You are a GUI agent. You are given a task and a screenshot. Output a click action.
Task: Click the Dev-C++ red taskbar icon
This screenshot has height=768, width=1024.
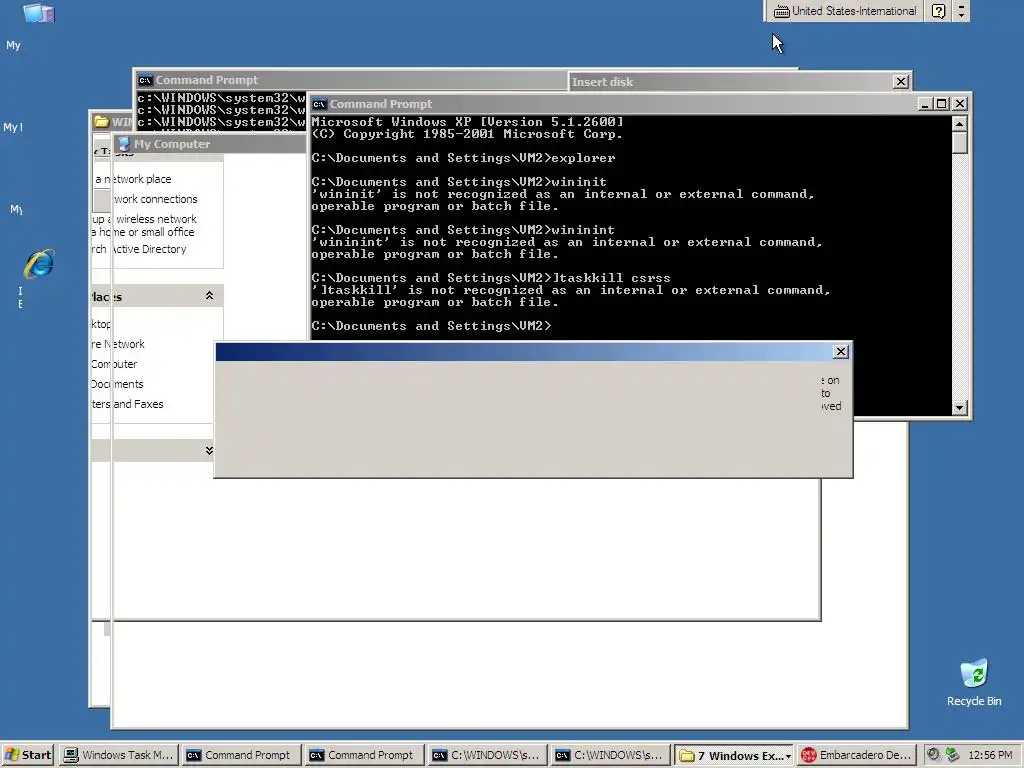[808, 755]
